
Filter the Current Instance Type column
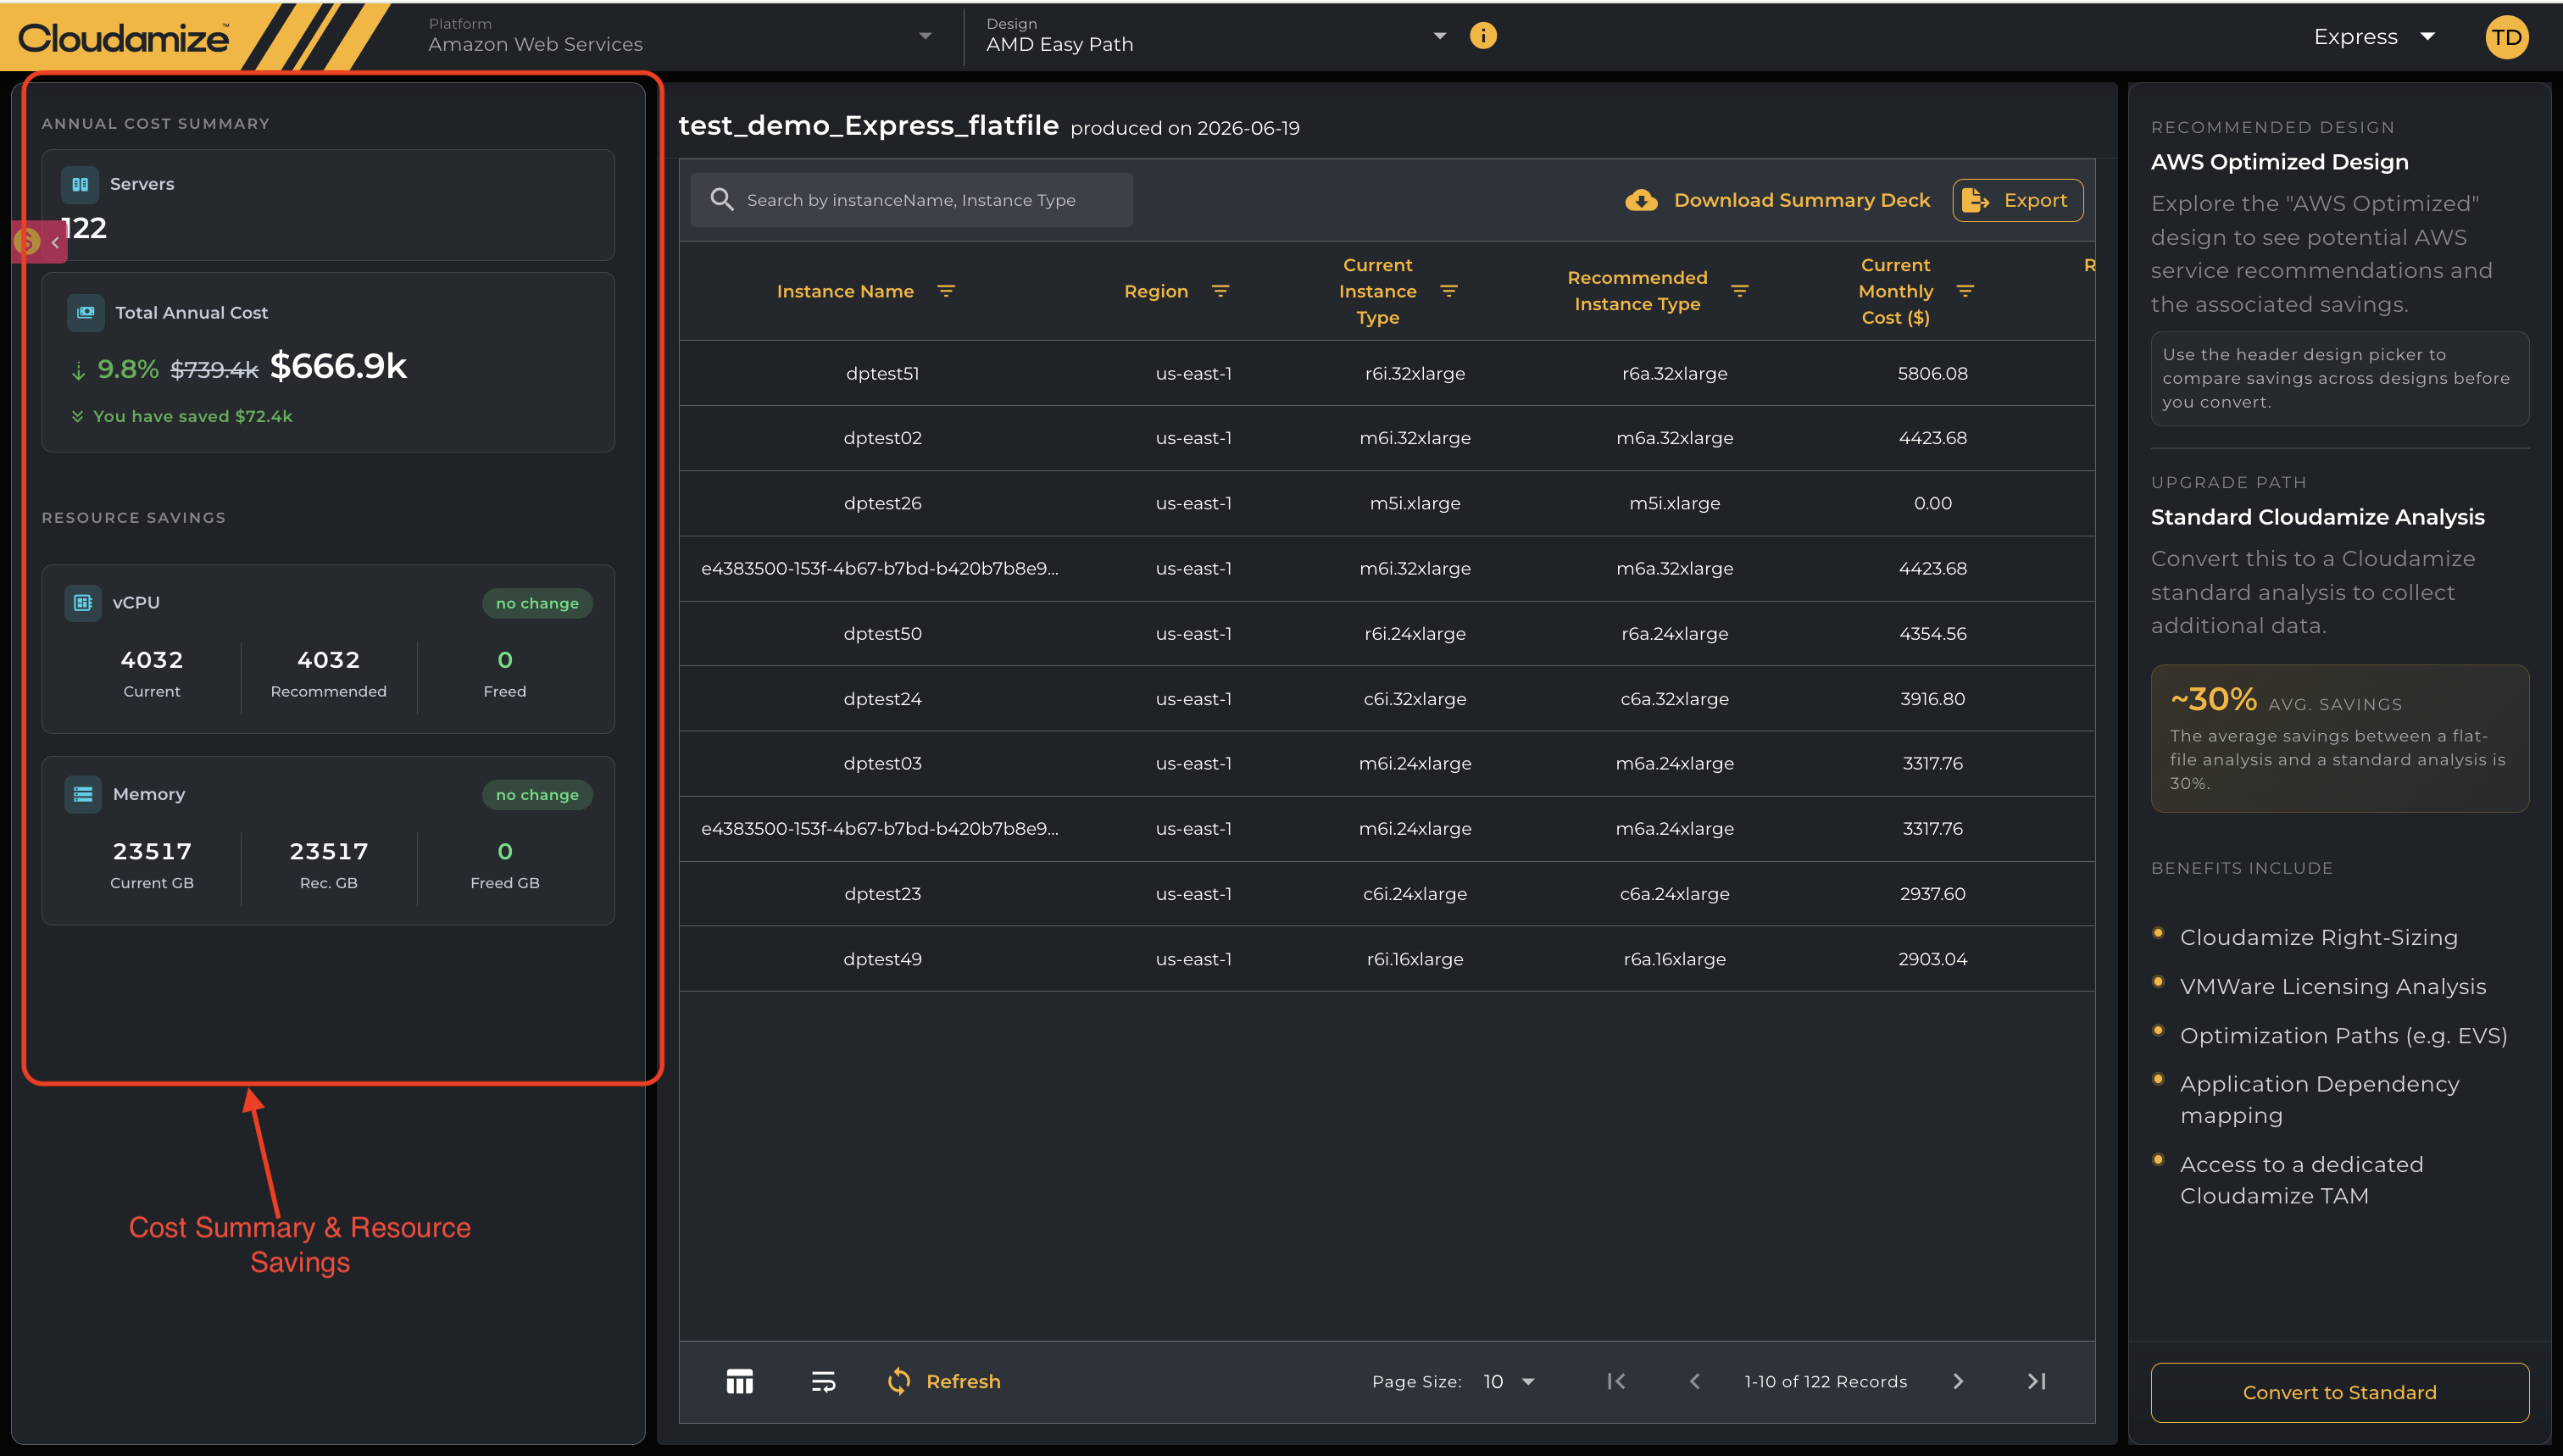tap(1449, 291)
